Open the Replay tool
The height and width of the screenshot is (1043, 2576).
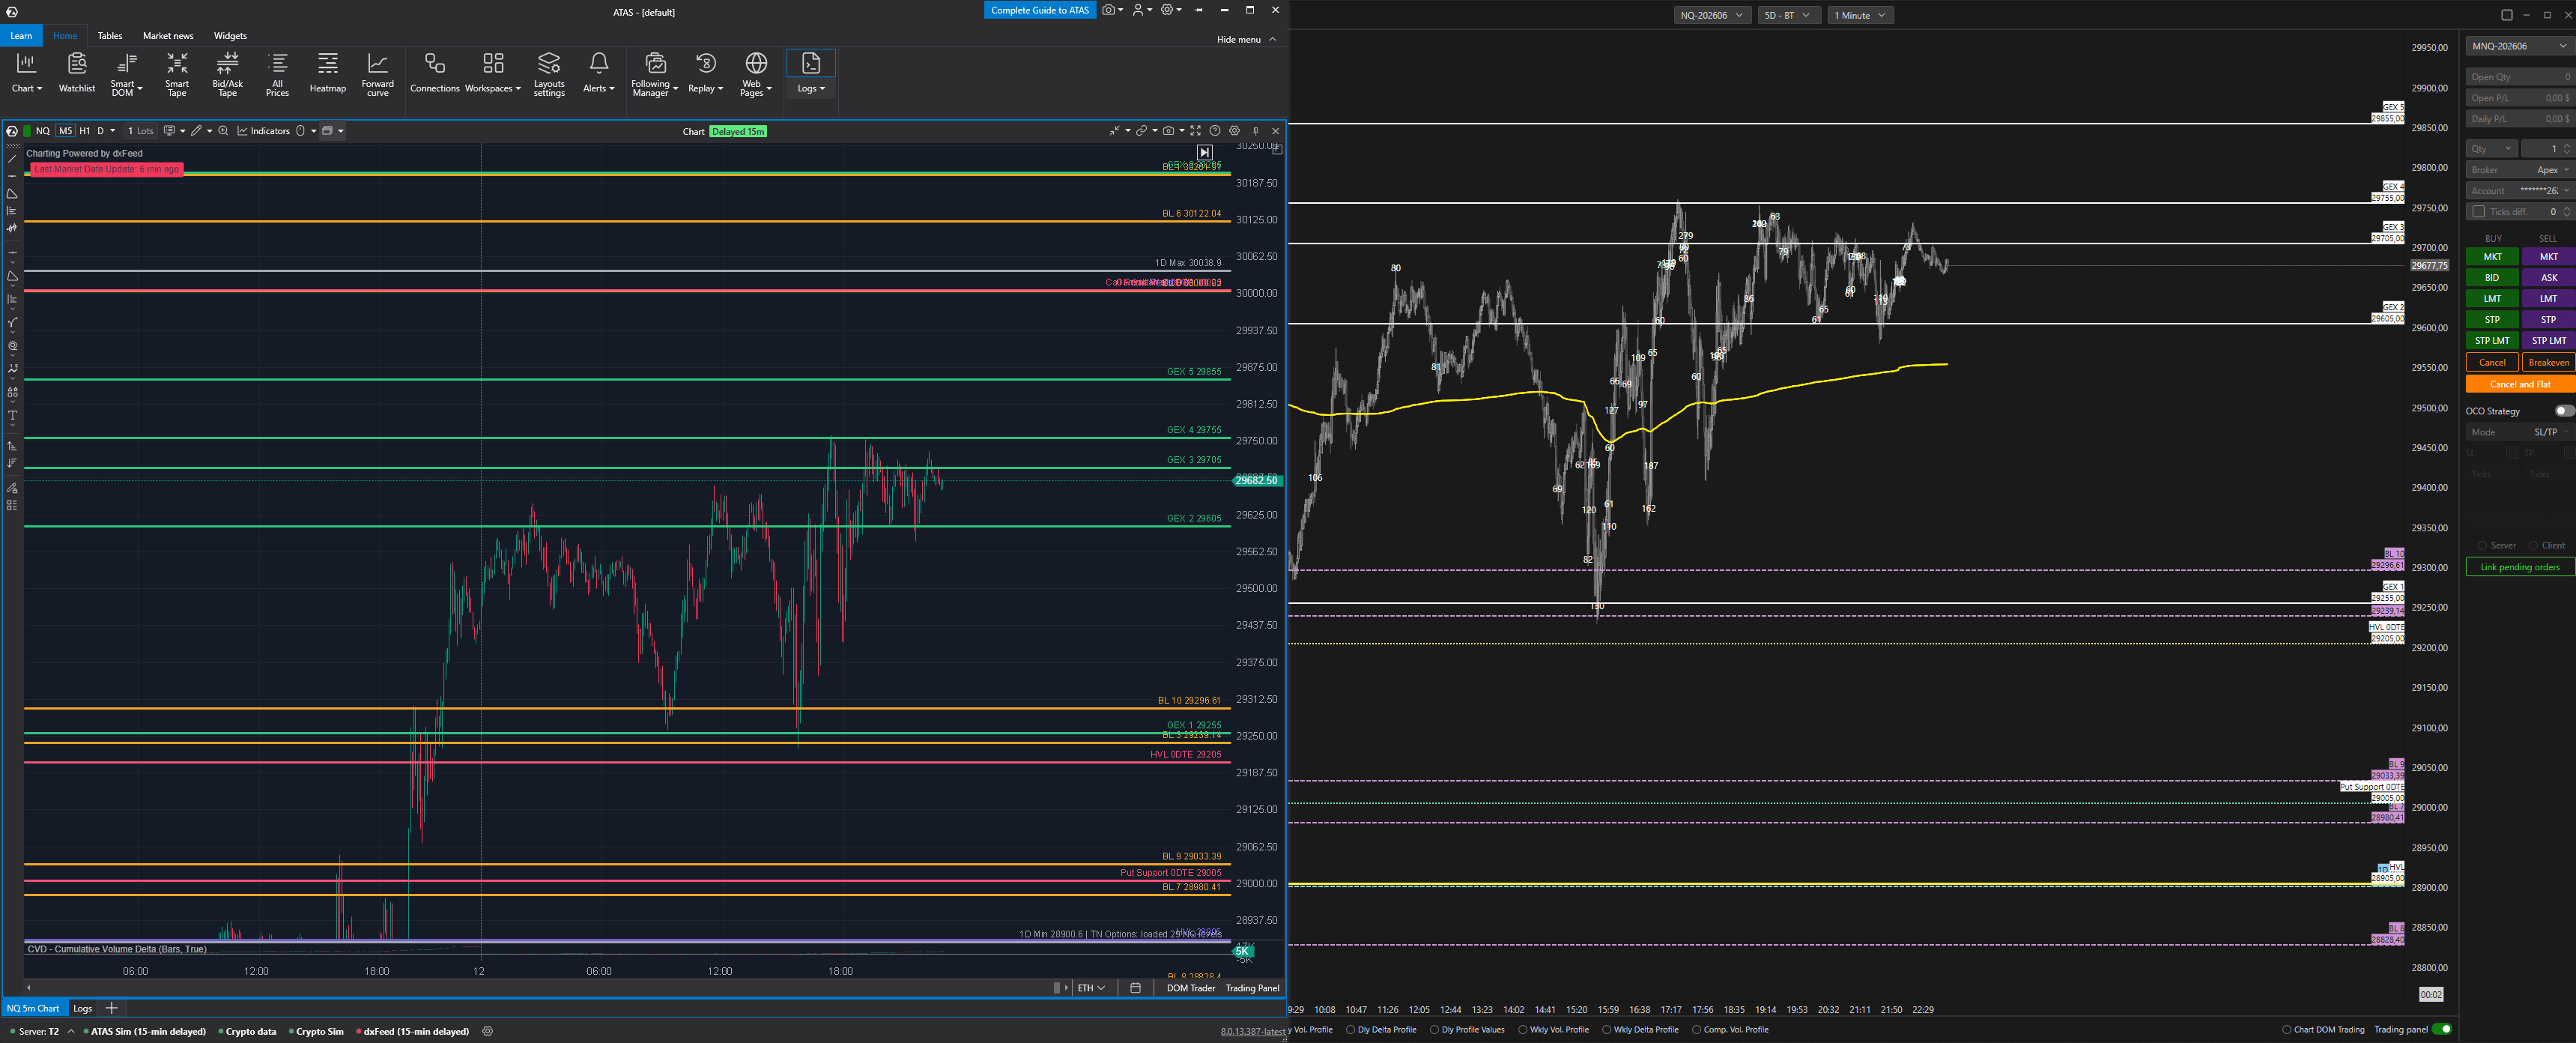(x=706, y=73)
